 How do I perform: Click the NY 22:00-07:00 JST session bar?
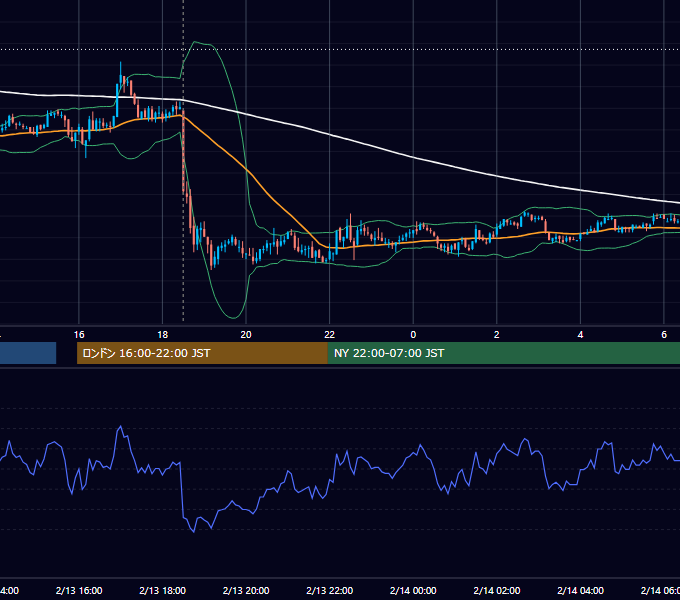(x=503, y=353)
